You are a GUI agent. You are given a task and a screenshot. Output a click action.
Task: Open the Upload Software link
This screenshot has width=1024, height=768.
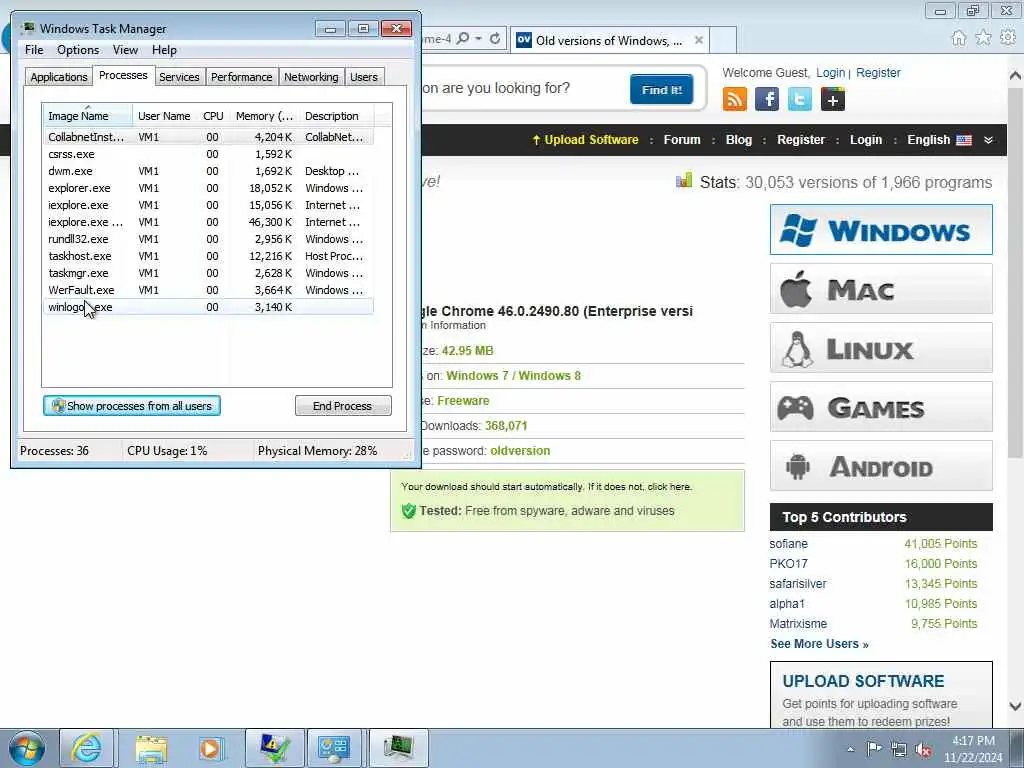(x=585, y=140)
